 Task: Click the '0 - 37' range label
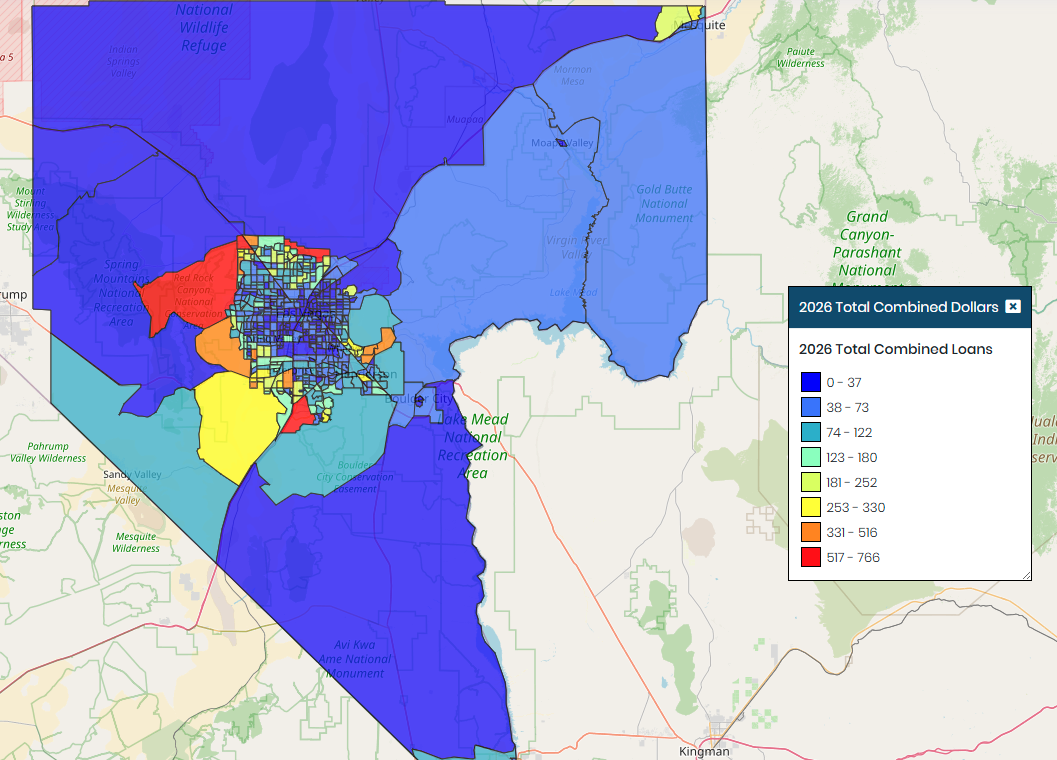click(x=844, y=382)
